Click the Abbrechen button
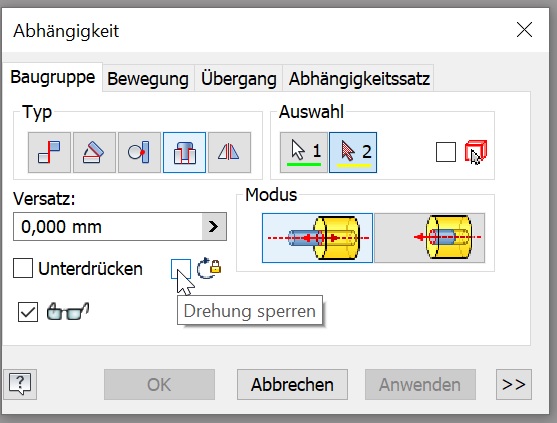The height and width of the screenshot is (423, 557). point(292,384)
